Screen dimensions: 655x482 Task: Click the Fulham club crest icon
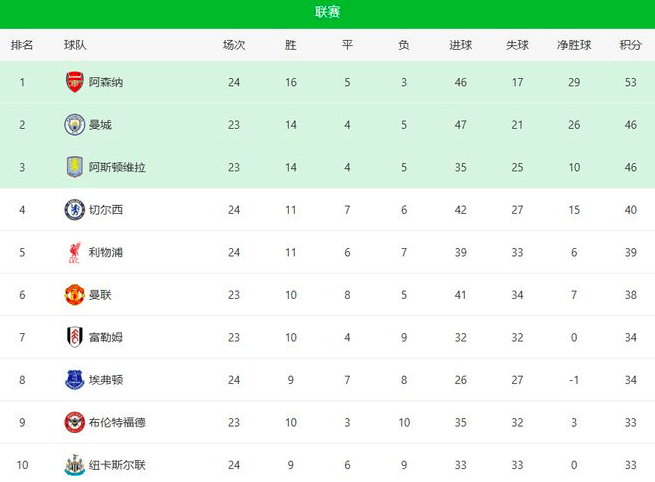pyautogui.click(x=75, y=337)
